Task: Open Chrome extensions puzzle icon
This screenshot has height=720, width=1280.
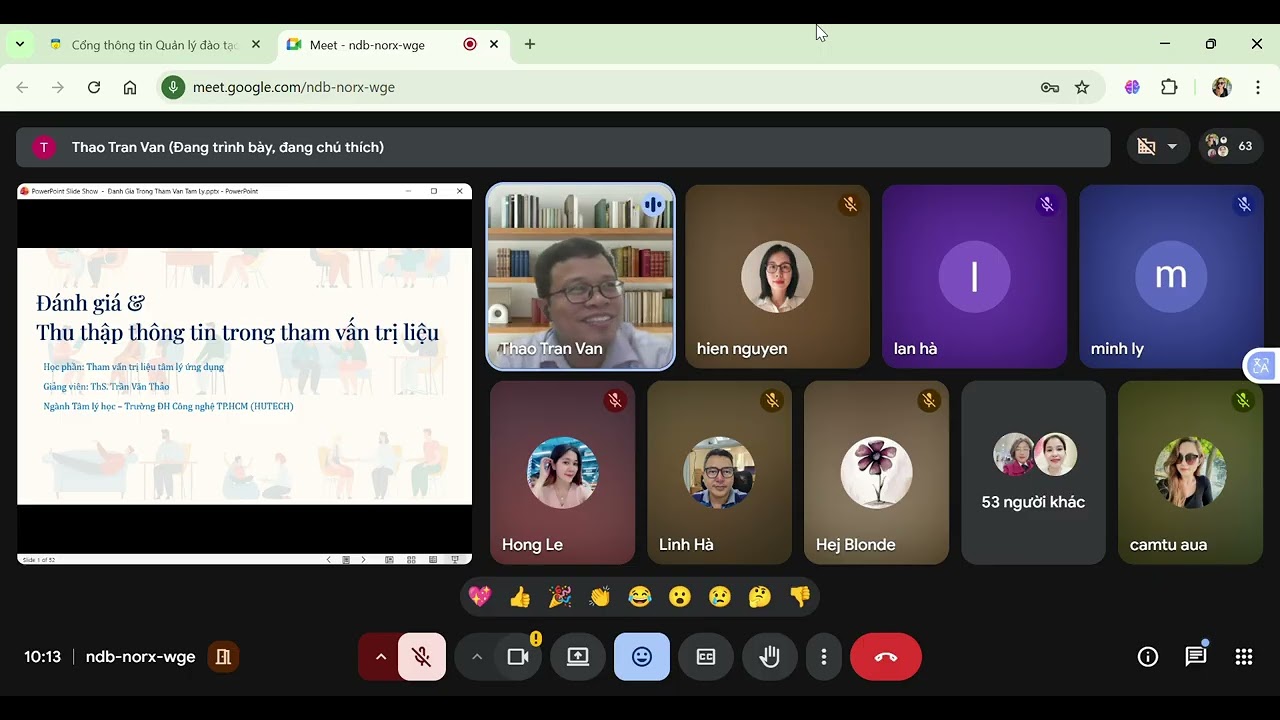Action: (1169, 88)
